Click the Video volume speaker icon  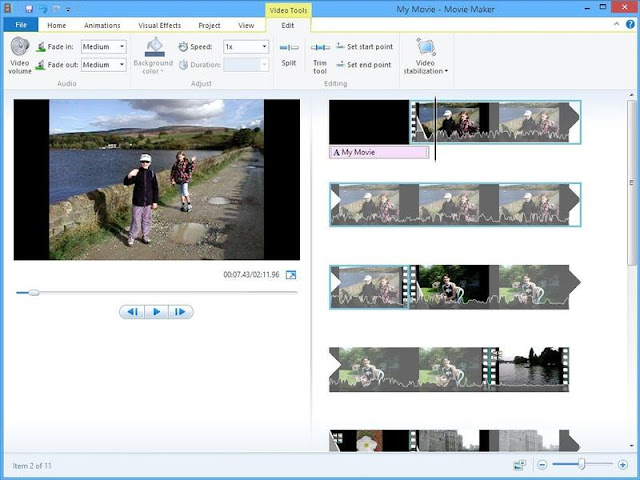pos(20,46)
